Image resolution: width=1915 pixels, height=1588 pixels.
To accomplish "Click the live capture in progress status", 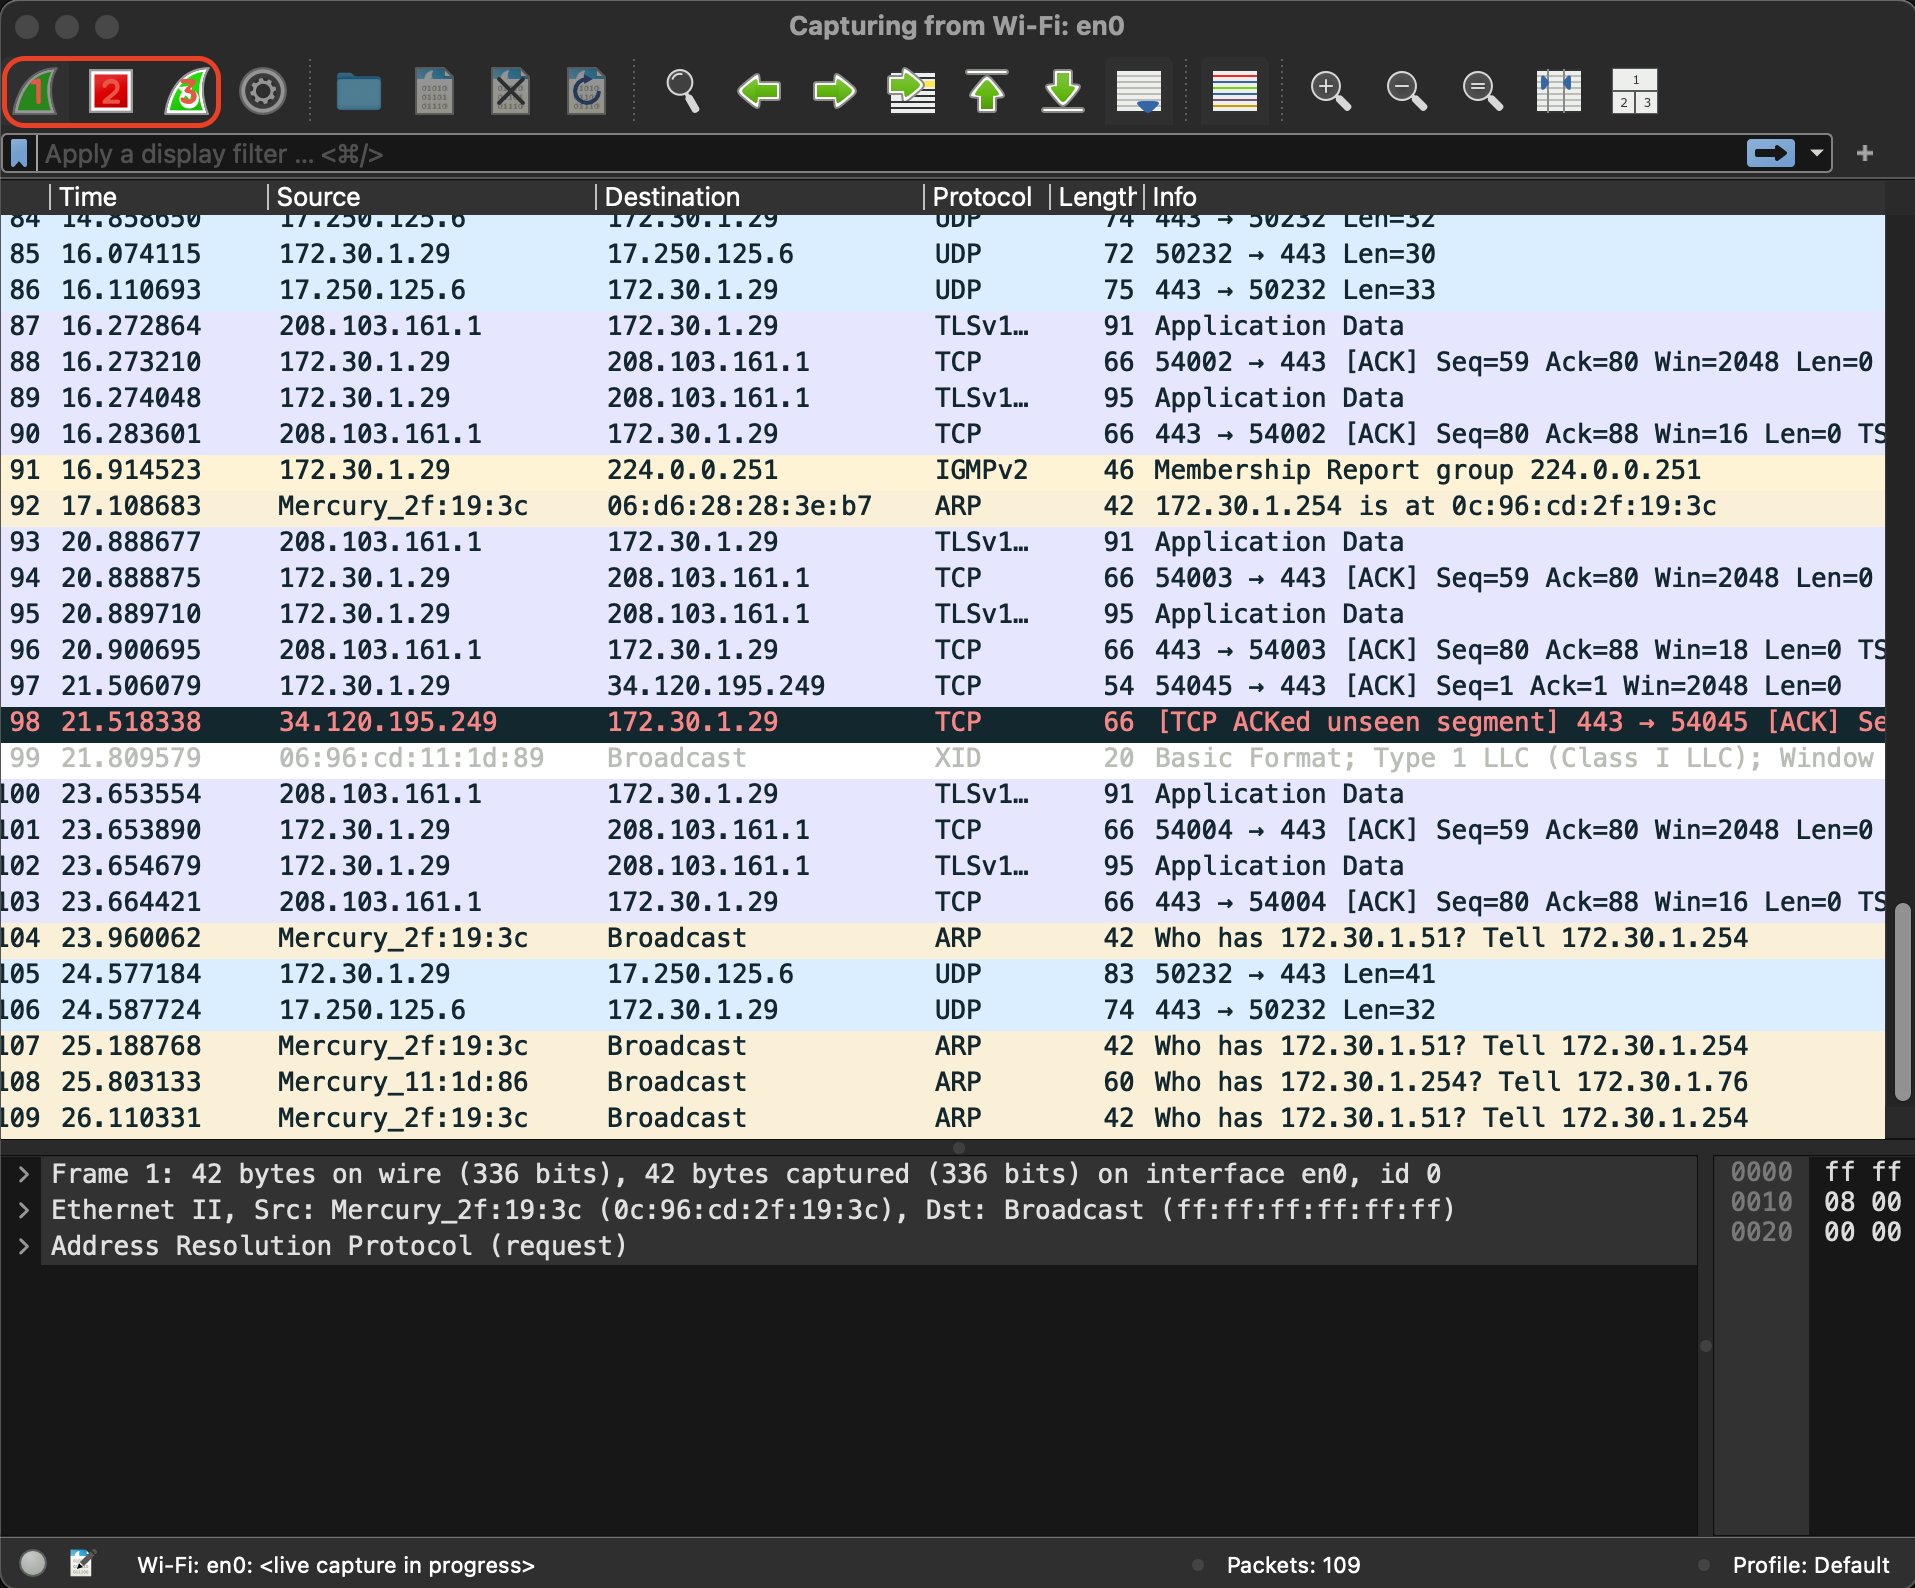I will pos(336,1565).
